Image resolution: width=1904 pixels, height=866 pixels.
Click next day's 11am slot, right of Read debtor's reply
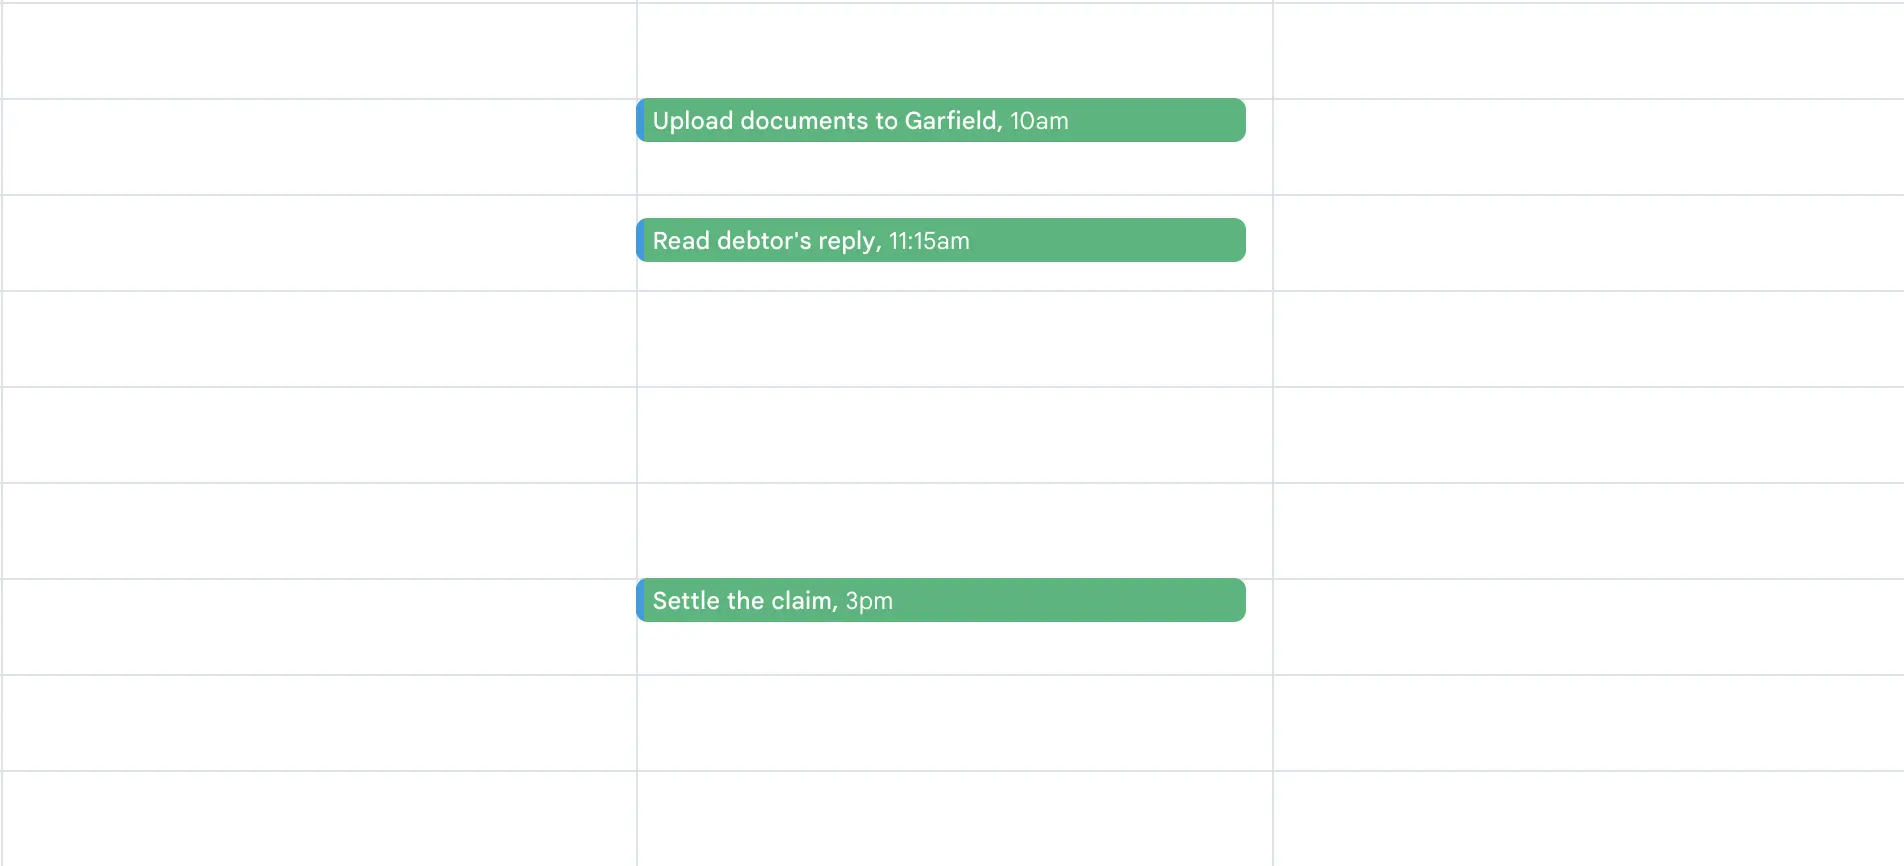tap(1588, 242)
